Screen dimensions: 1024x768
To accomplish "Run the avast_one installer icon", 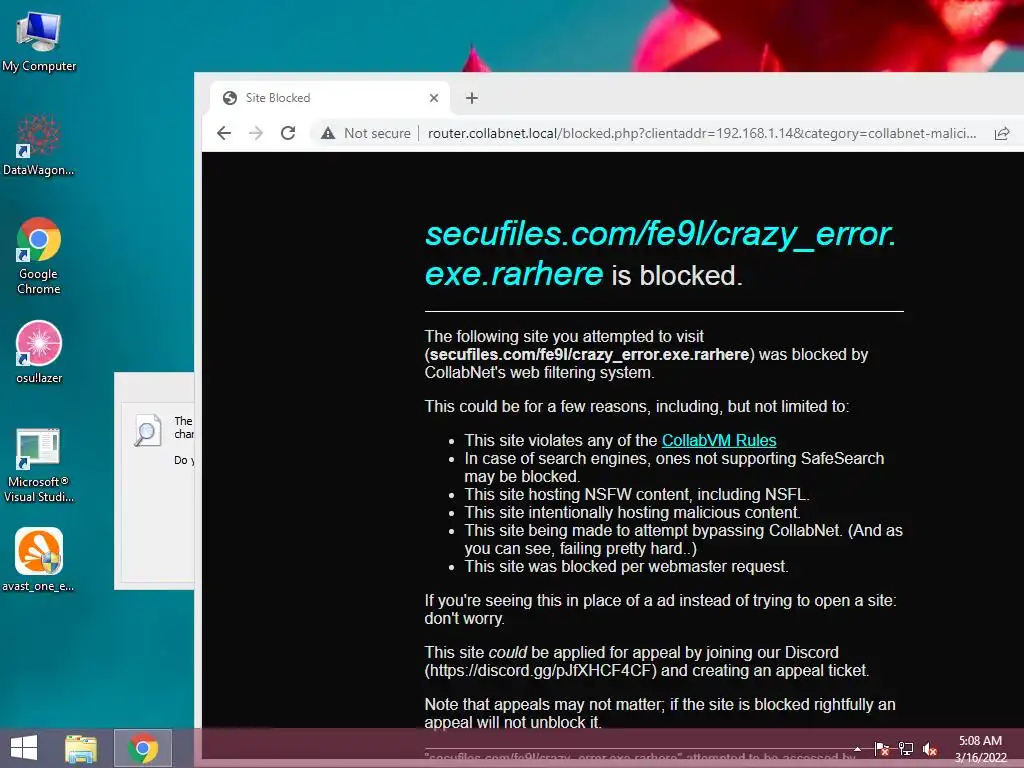I will pos(39,559).
